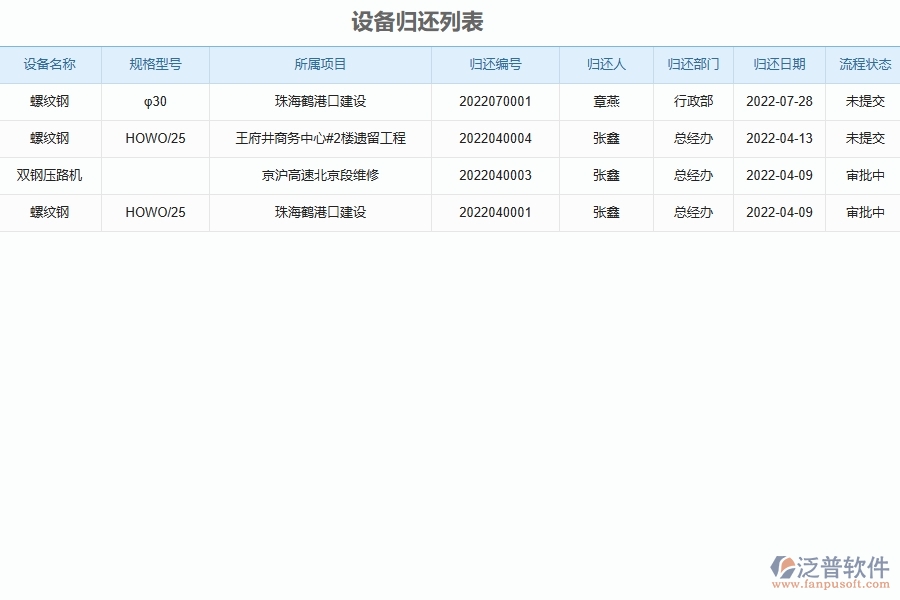Click the 审批中 status on the last row

pos(862,212)
